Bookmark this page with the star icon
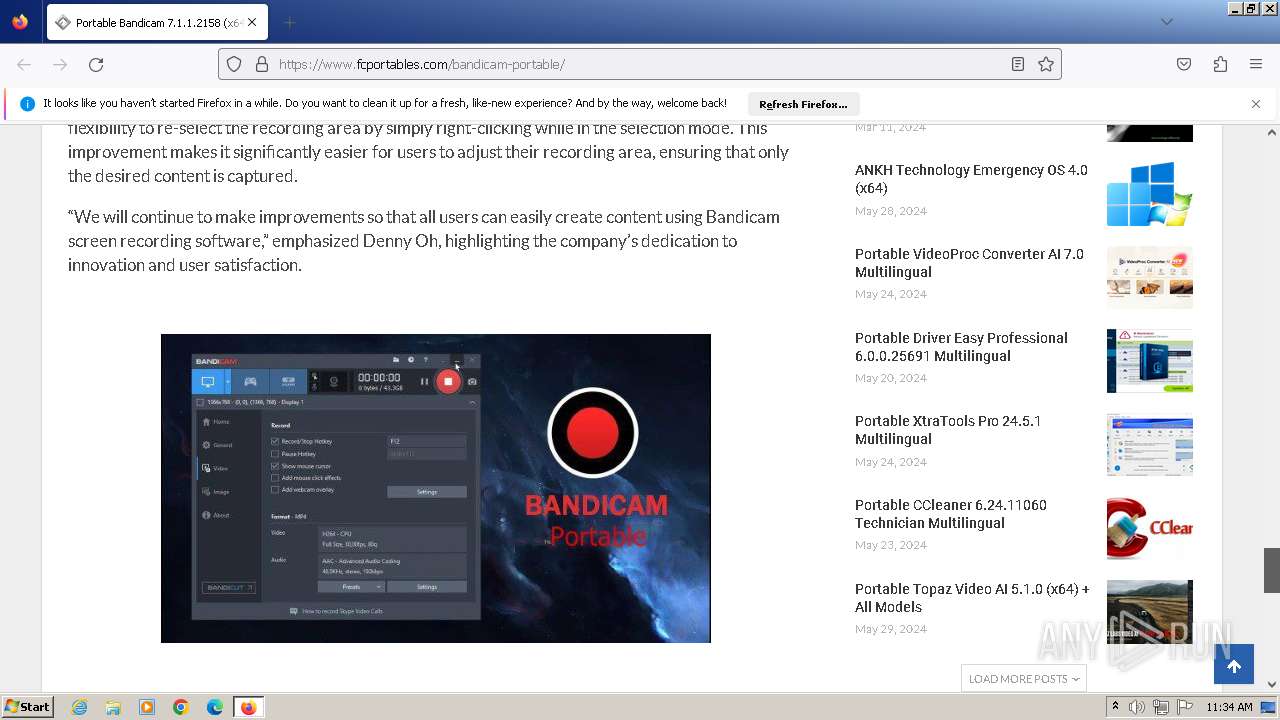This screenshot has height=720, width=1280. coord(1046,64)
